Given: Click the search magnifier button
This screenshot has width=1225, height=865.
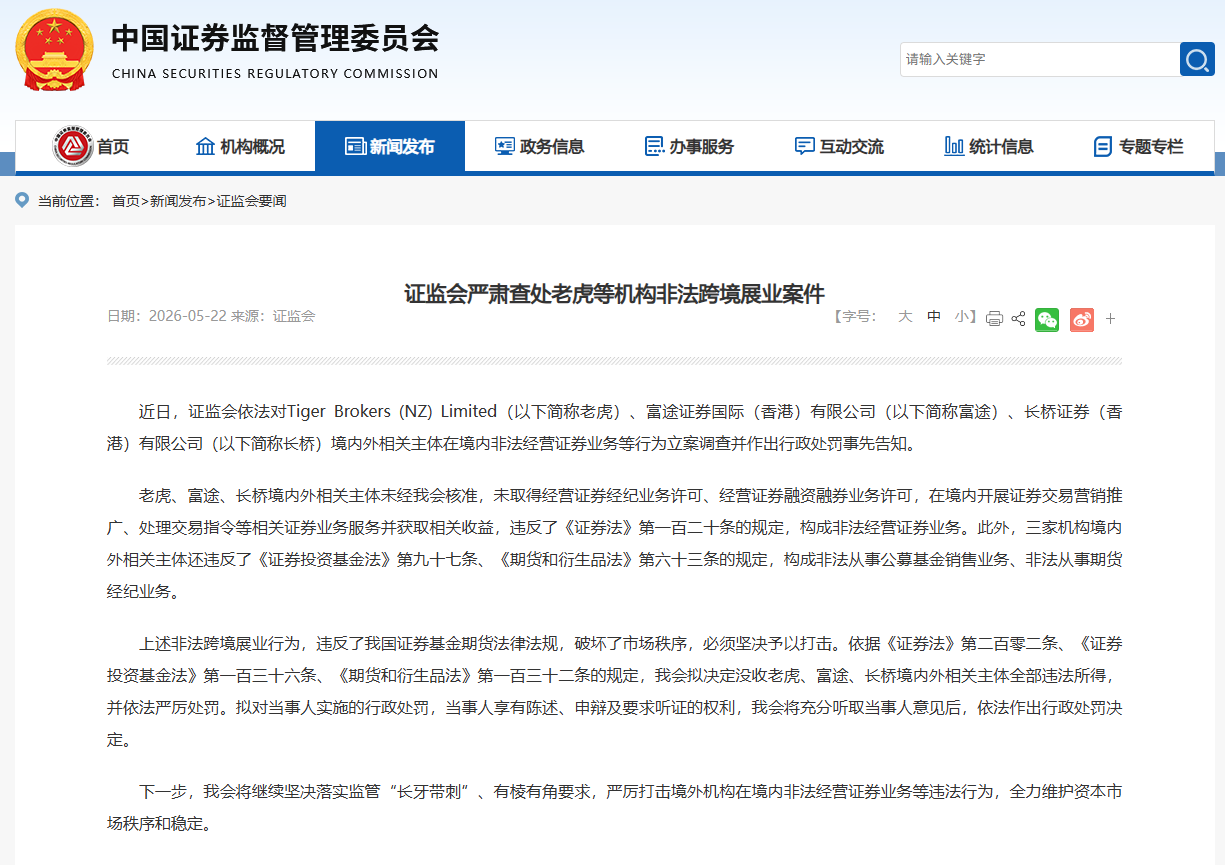Looking at the screenshot, I should (1197, 59).
